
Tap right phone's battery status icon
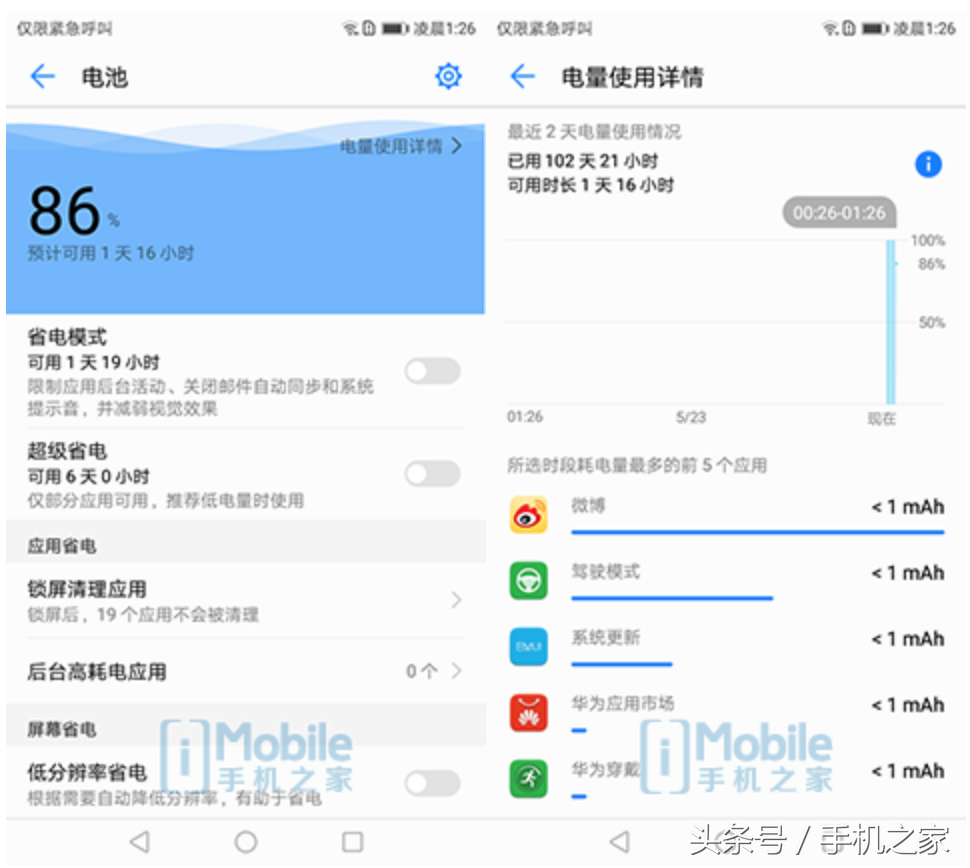(875, 28)
